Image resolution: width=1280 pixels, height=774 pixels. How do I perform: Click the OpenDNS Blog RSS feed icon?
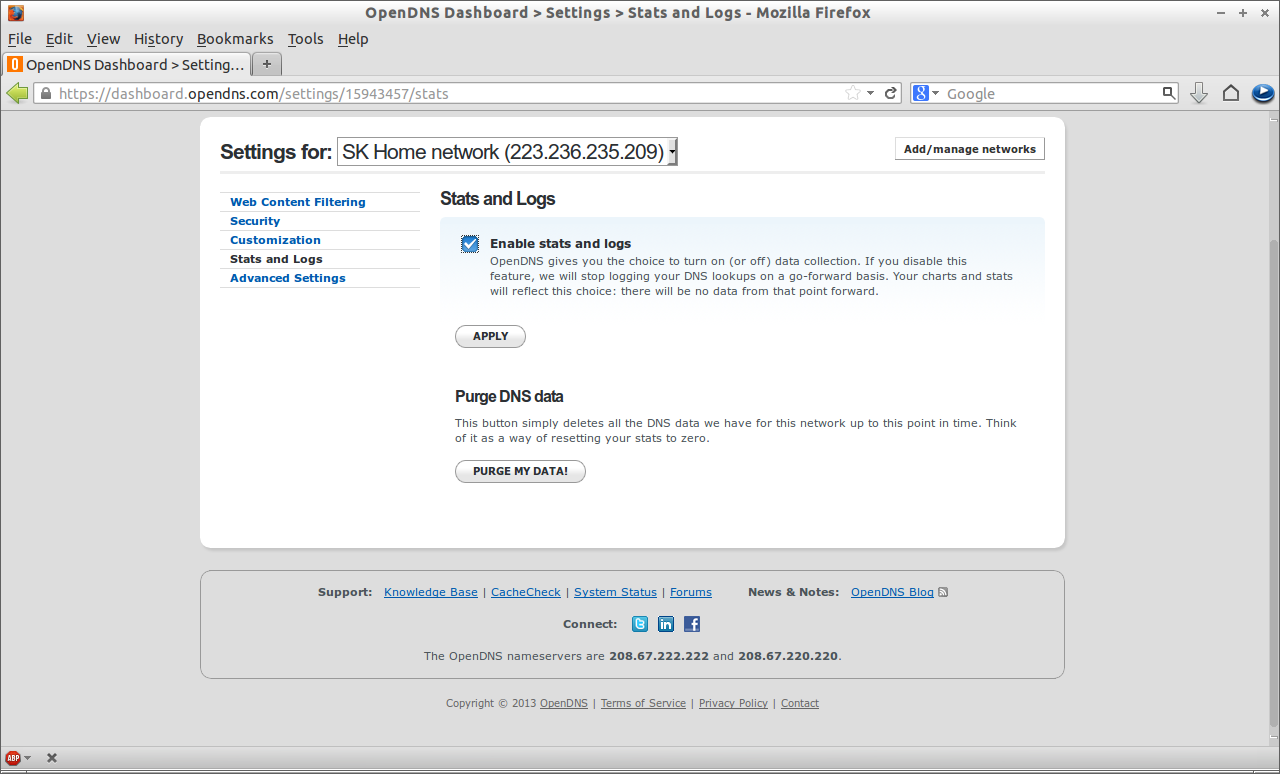pos(943,592)
